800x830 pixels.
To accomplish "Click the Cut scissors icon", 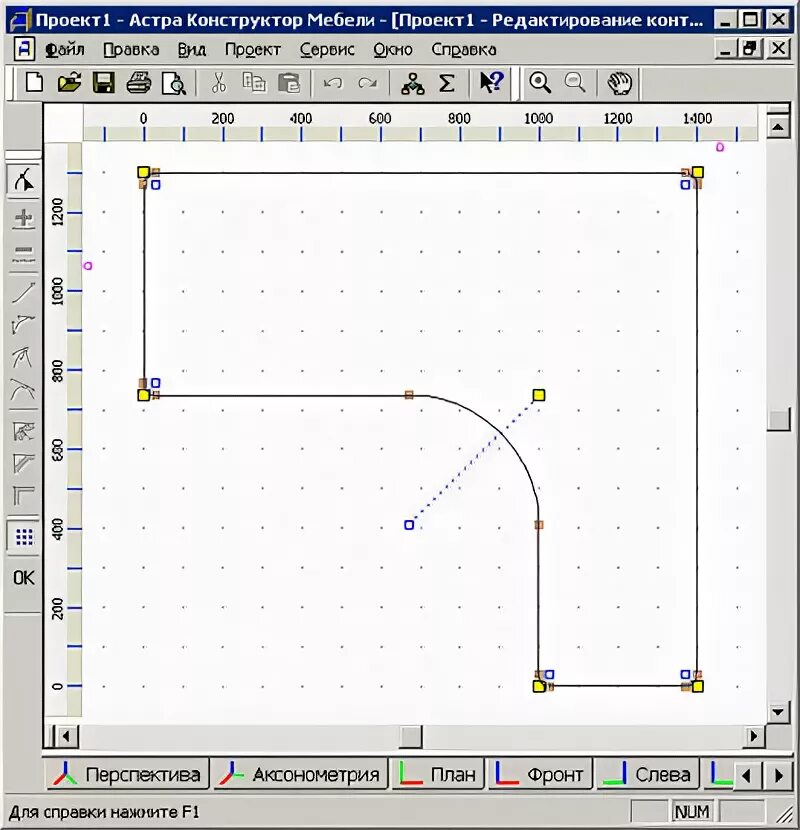I will tap(219, 83).
